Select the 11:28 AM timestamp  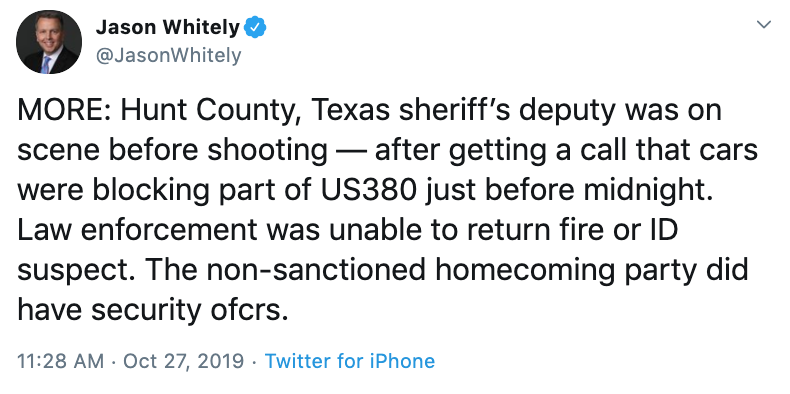pyautogui.click(x=60, y=361)
